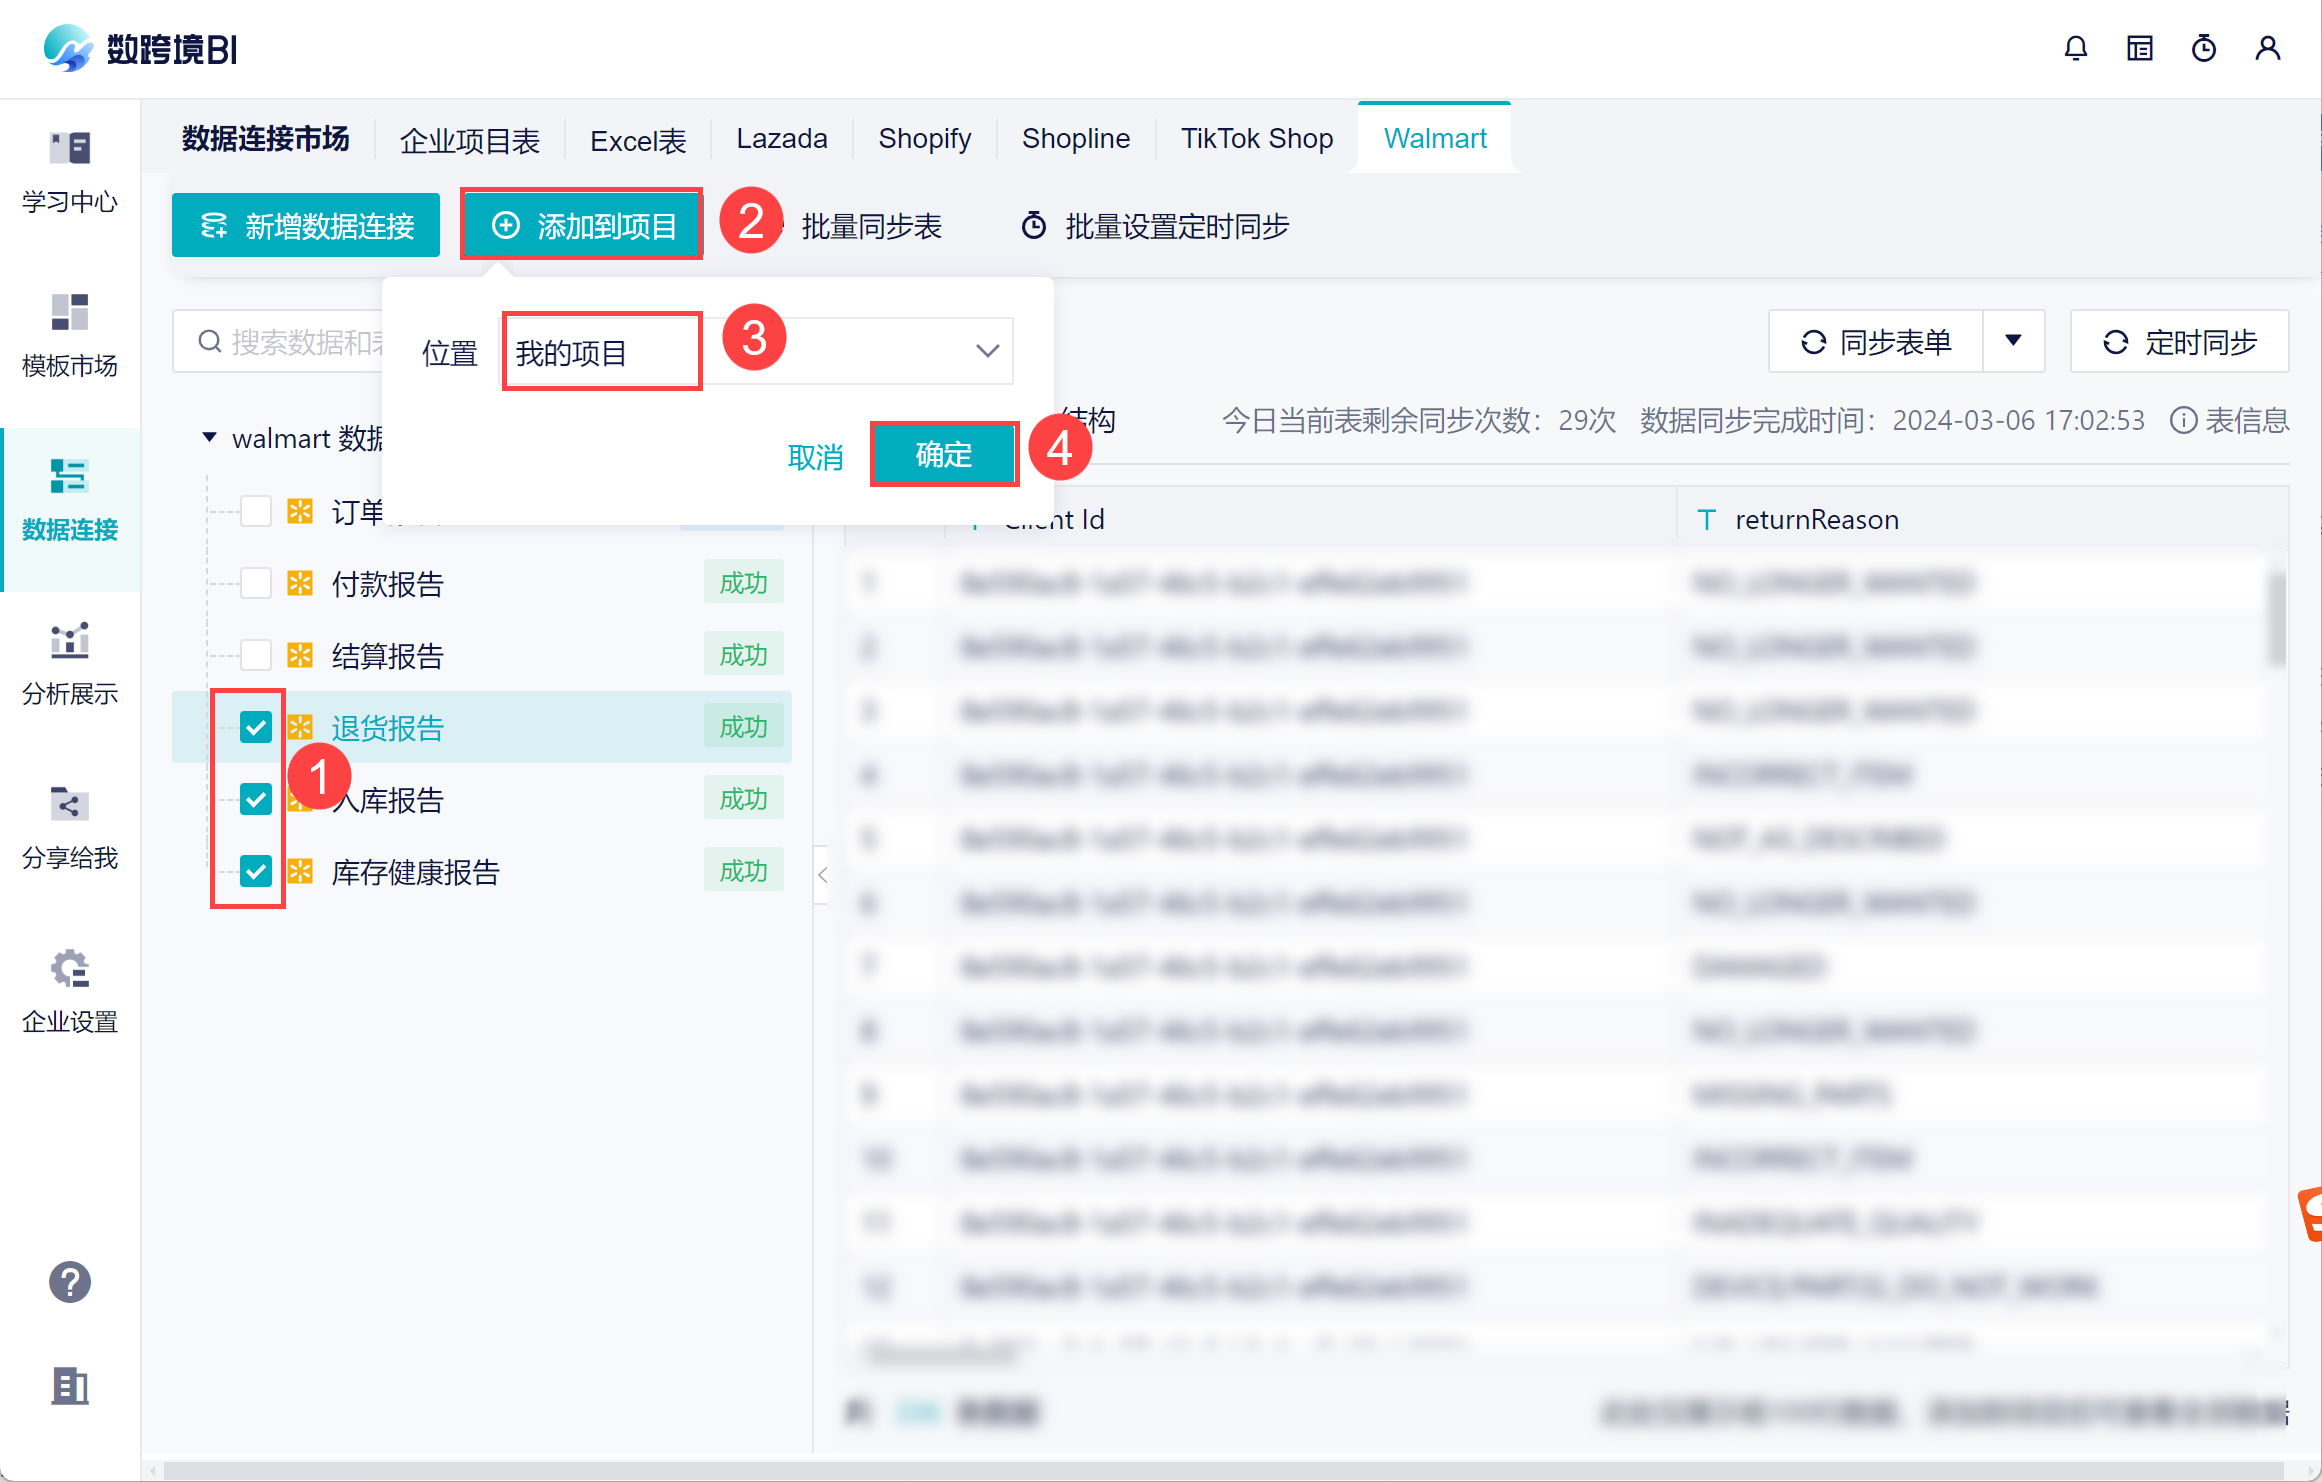Click the data table vertical scrollbar

[x=2278, y=618]
